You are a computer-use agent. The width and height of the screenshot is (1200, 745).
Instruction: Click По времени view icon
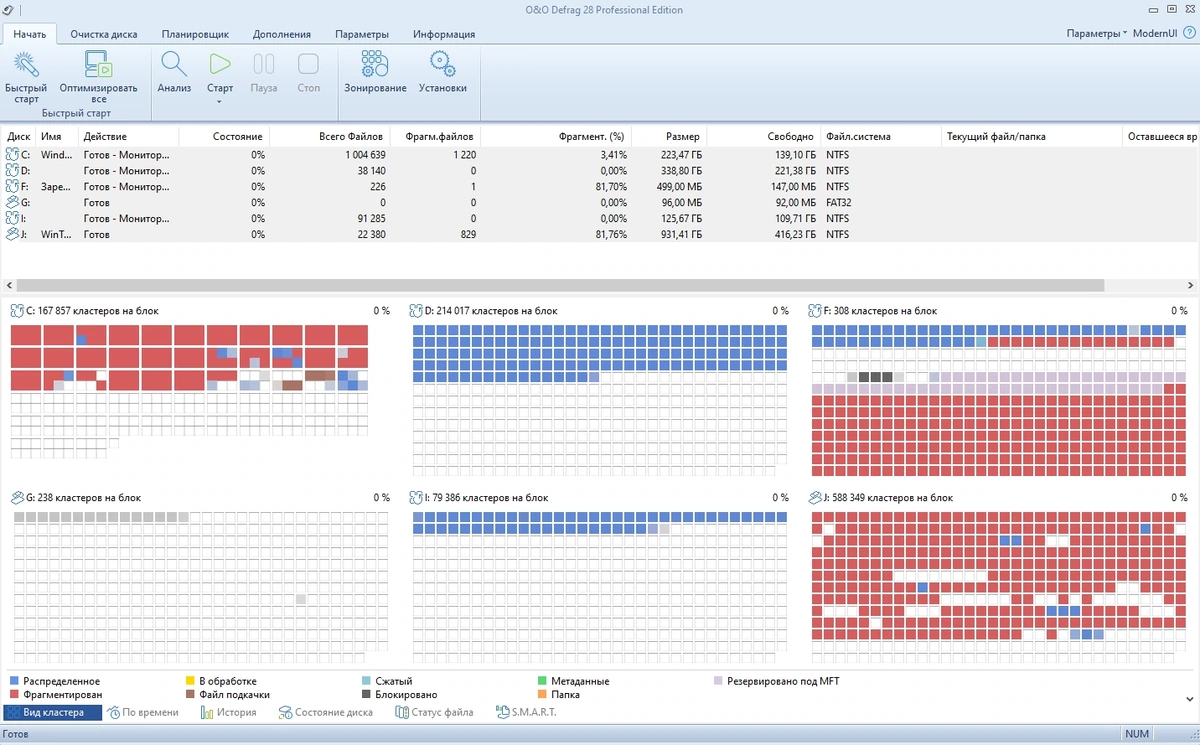pyautogui.click(x=115, y=712)
